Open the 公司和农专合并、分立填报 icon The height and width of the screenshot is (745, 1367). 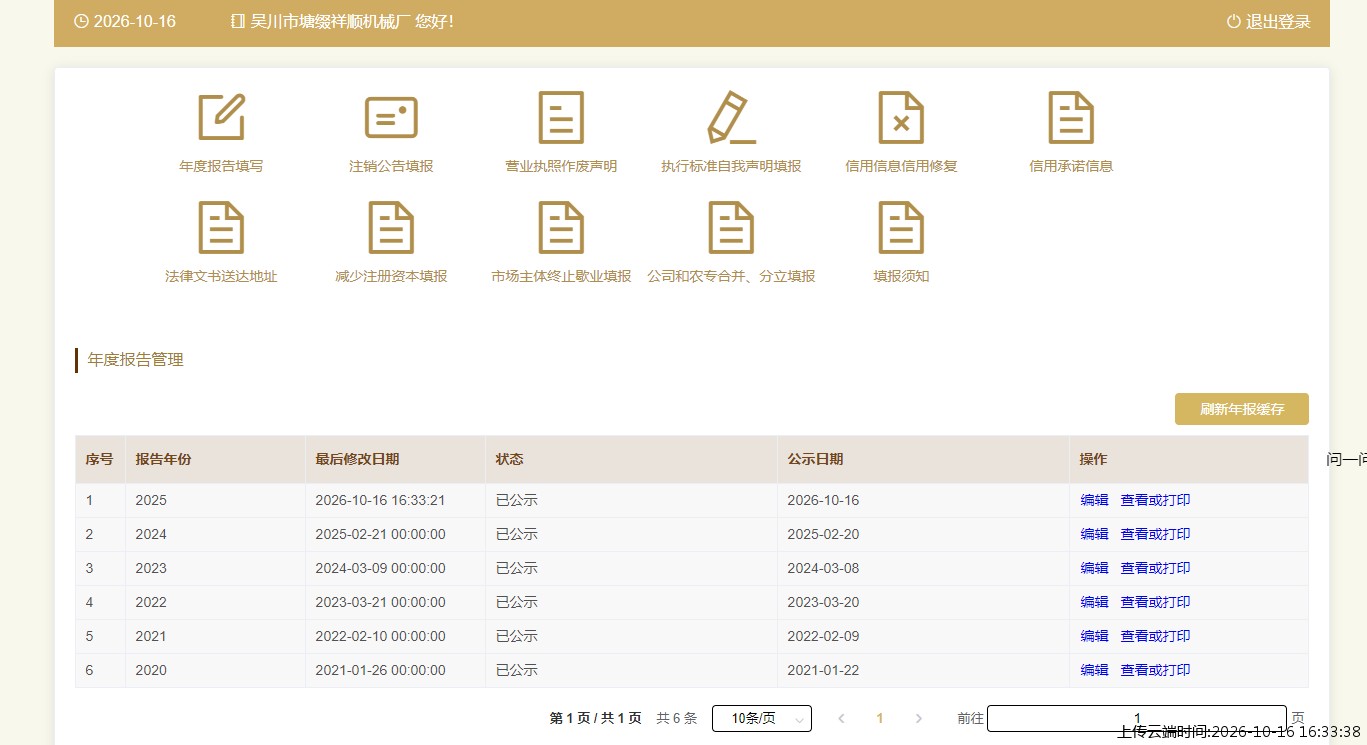pos(731,227)
